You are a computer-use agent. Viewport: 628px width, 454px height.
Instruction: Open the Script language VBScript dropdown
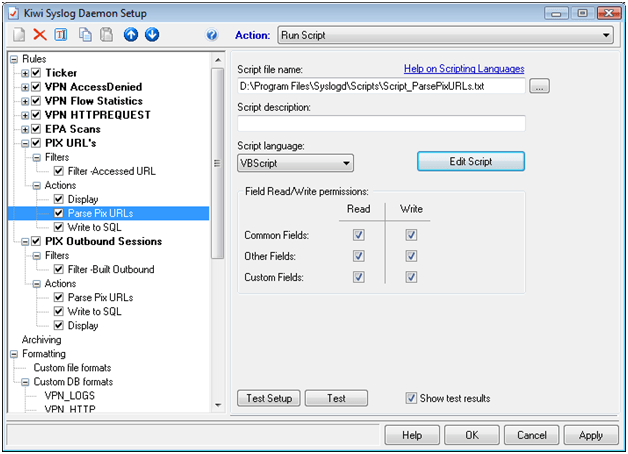(x=295, y=162)
